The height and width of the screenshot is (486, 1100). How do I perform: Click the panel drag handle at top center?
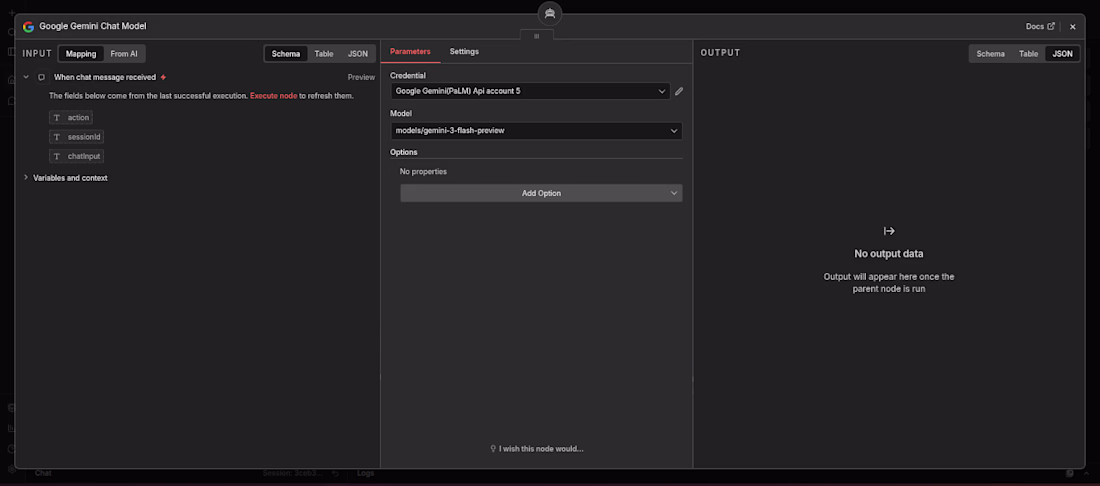coord(537,35)
